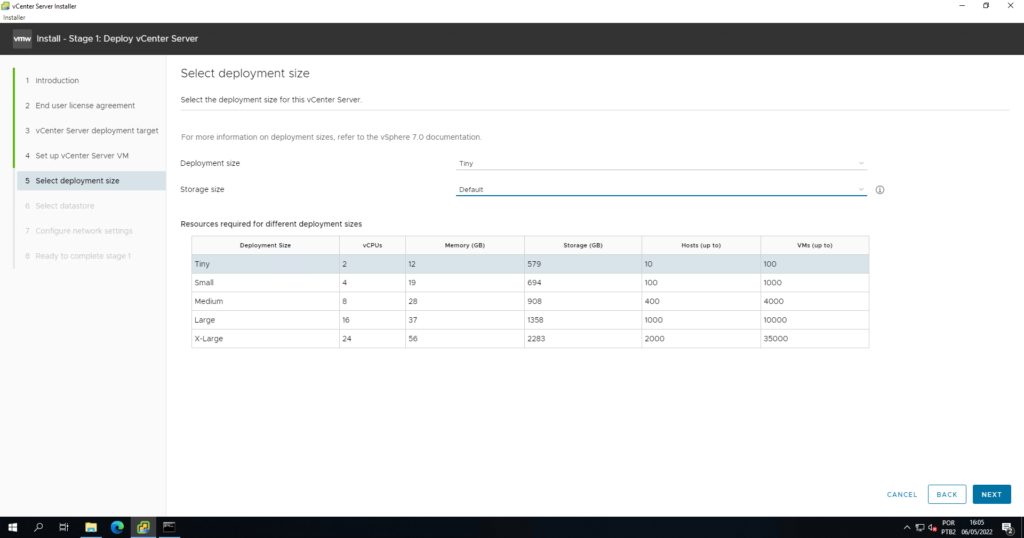Open network status tray icon
The height and width of the screenshot is (538, 1024).
click(x=920, y=528)
